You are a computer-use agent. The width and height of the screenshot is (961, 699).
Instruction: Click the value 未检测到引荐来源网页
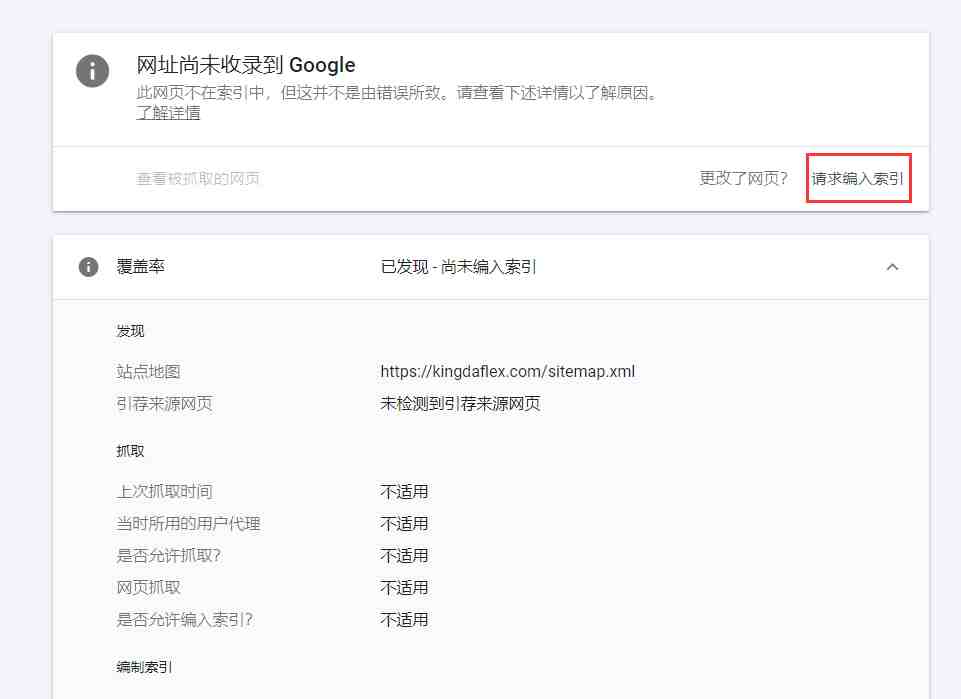460,404
